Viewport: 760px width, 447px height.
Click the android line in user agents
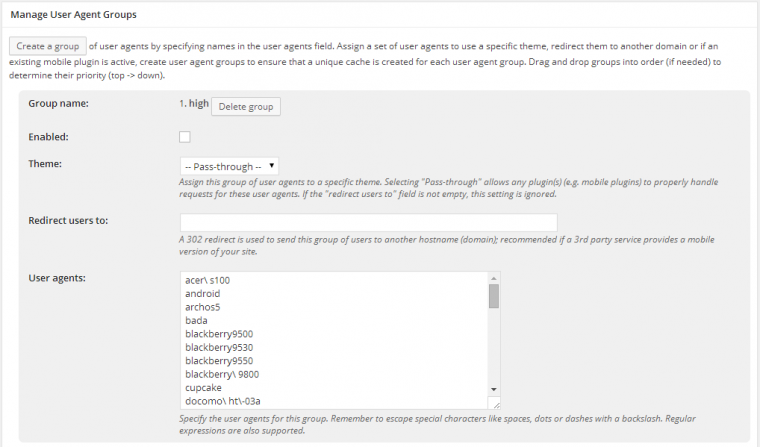coord(203,294)
